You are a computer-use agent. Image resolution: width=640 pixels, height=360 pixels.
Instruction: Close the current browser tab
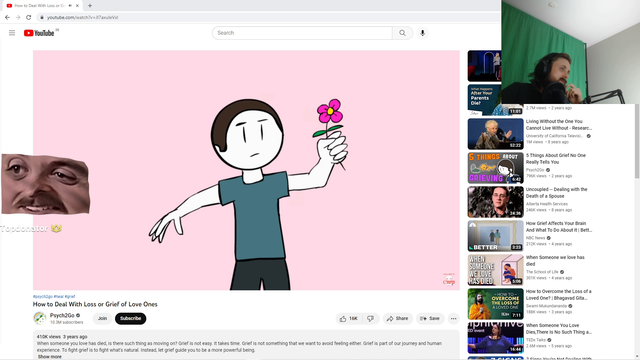(x=77, y=6)
